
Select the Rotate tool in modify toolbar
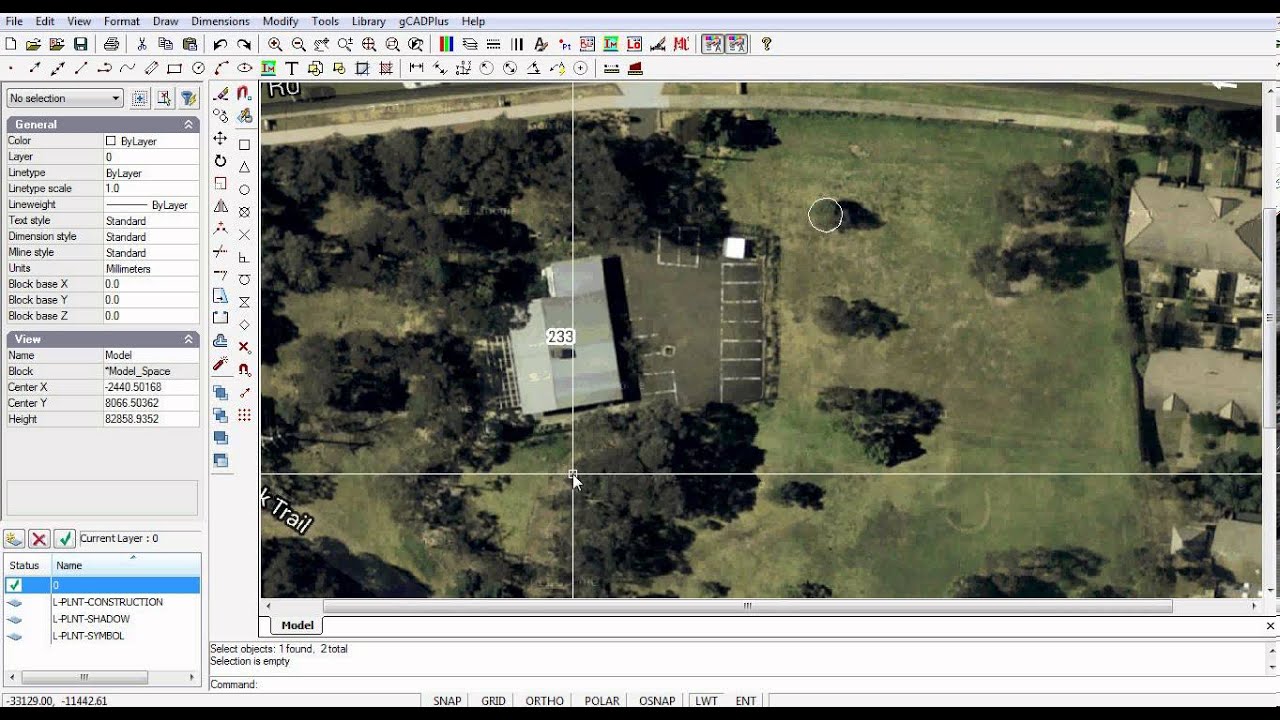pos(221,161)
